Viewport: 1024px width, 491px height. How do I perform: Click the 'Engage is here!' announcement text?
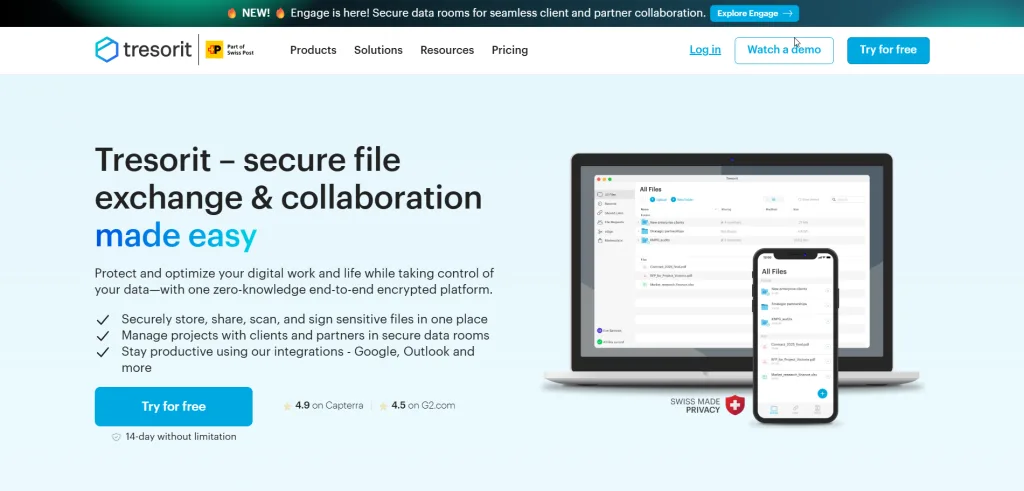(498, 13)
